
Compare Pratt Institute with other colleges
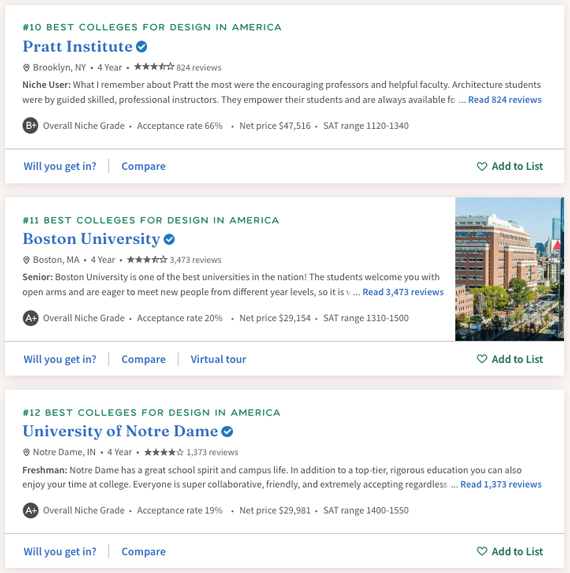point(143,166)
